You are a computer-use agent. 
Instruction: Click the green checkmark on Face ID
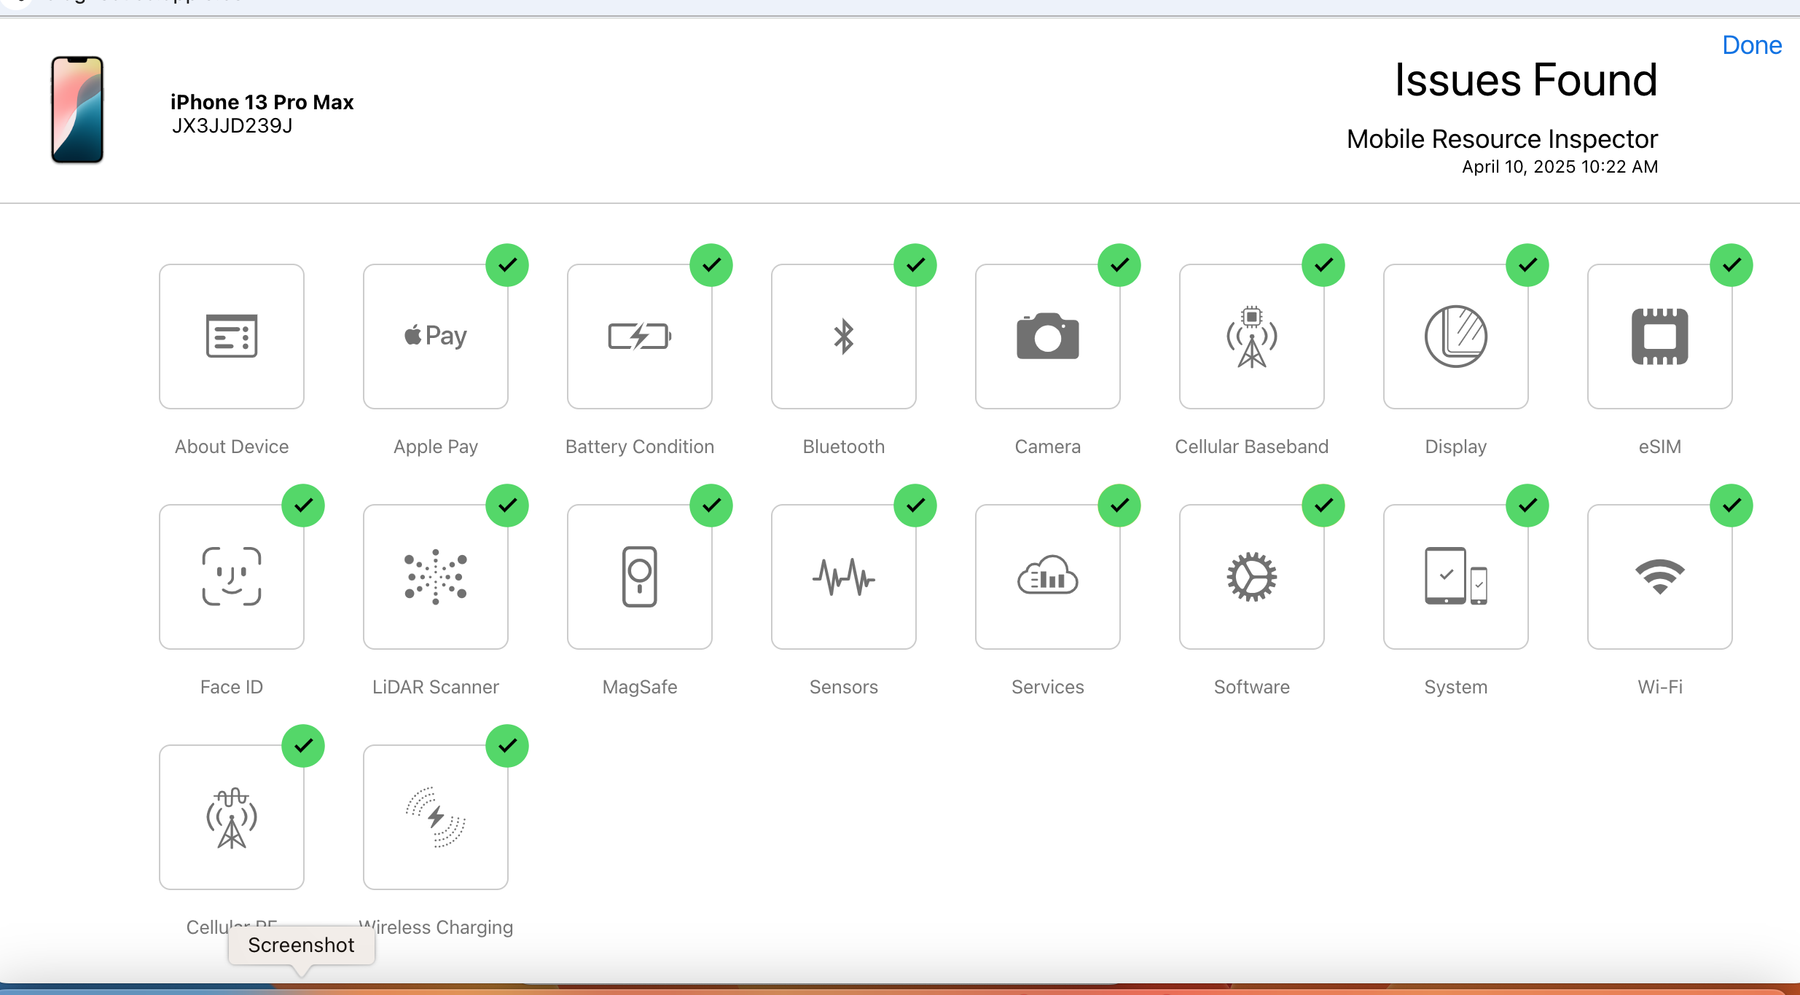click(303, 505)
